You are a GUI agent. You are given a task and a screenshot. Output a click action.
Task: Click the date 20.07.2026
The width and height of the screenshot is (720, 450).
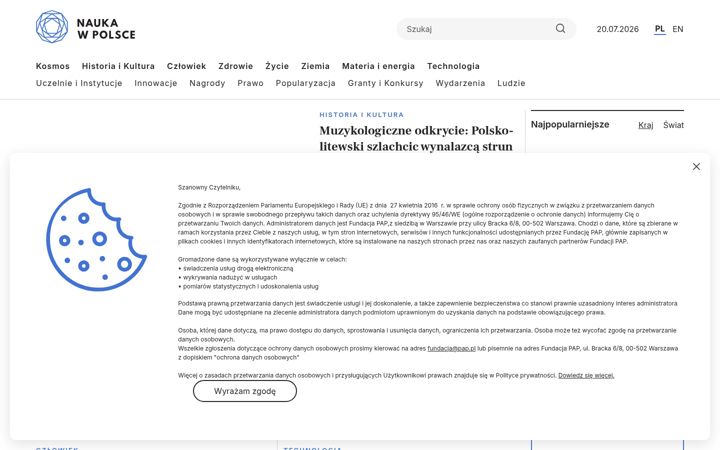(x=618, y=29)
